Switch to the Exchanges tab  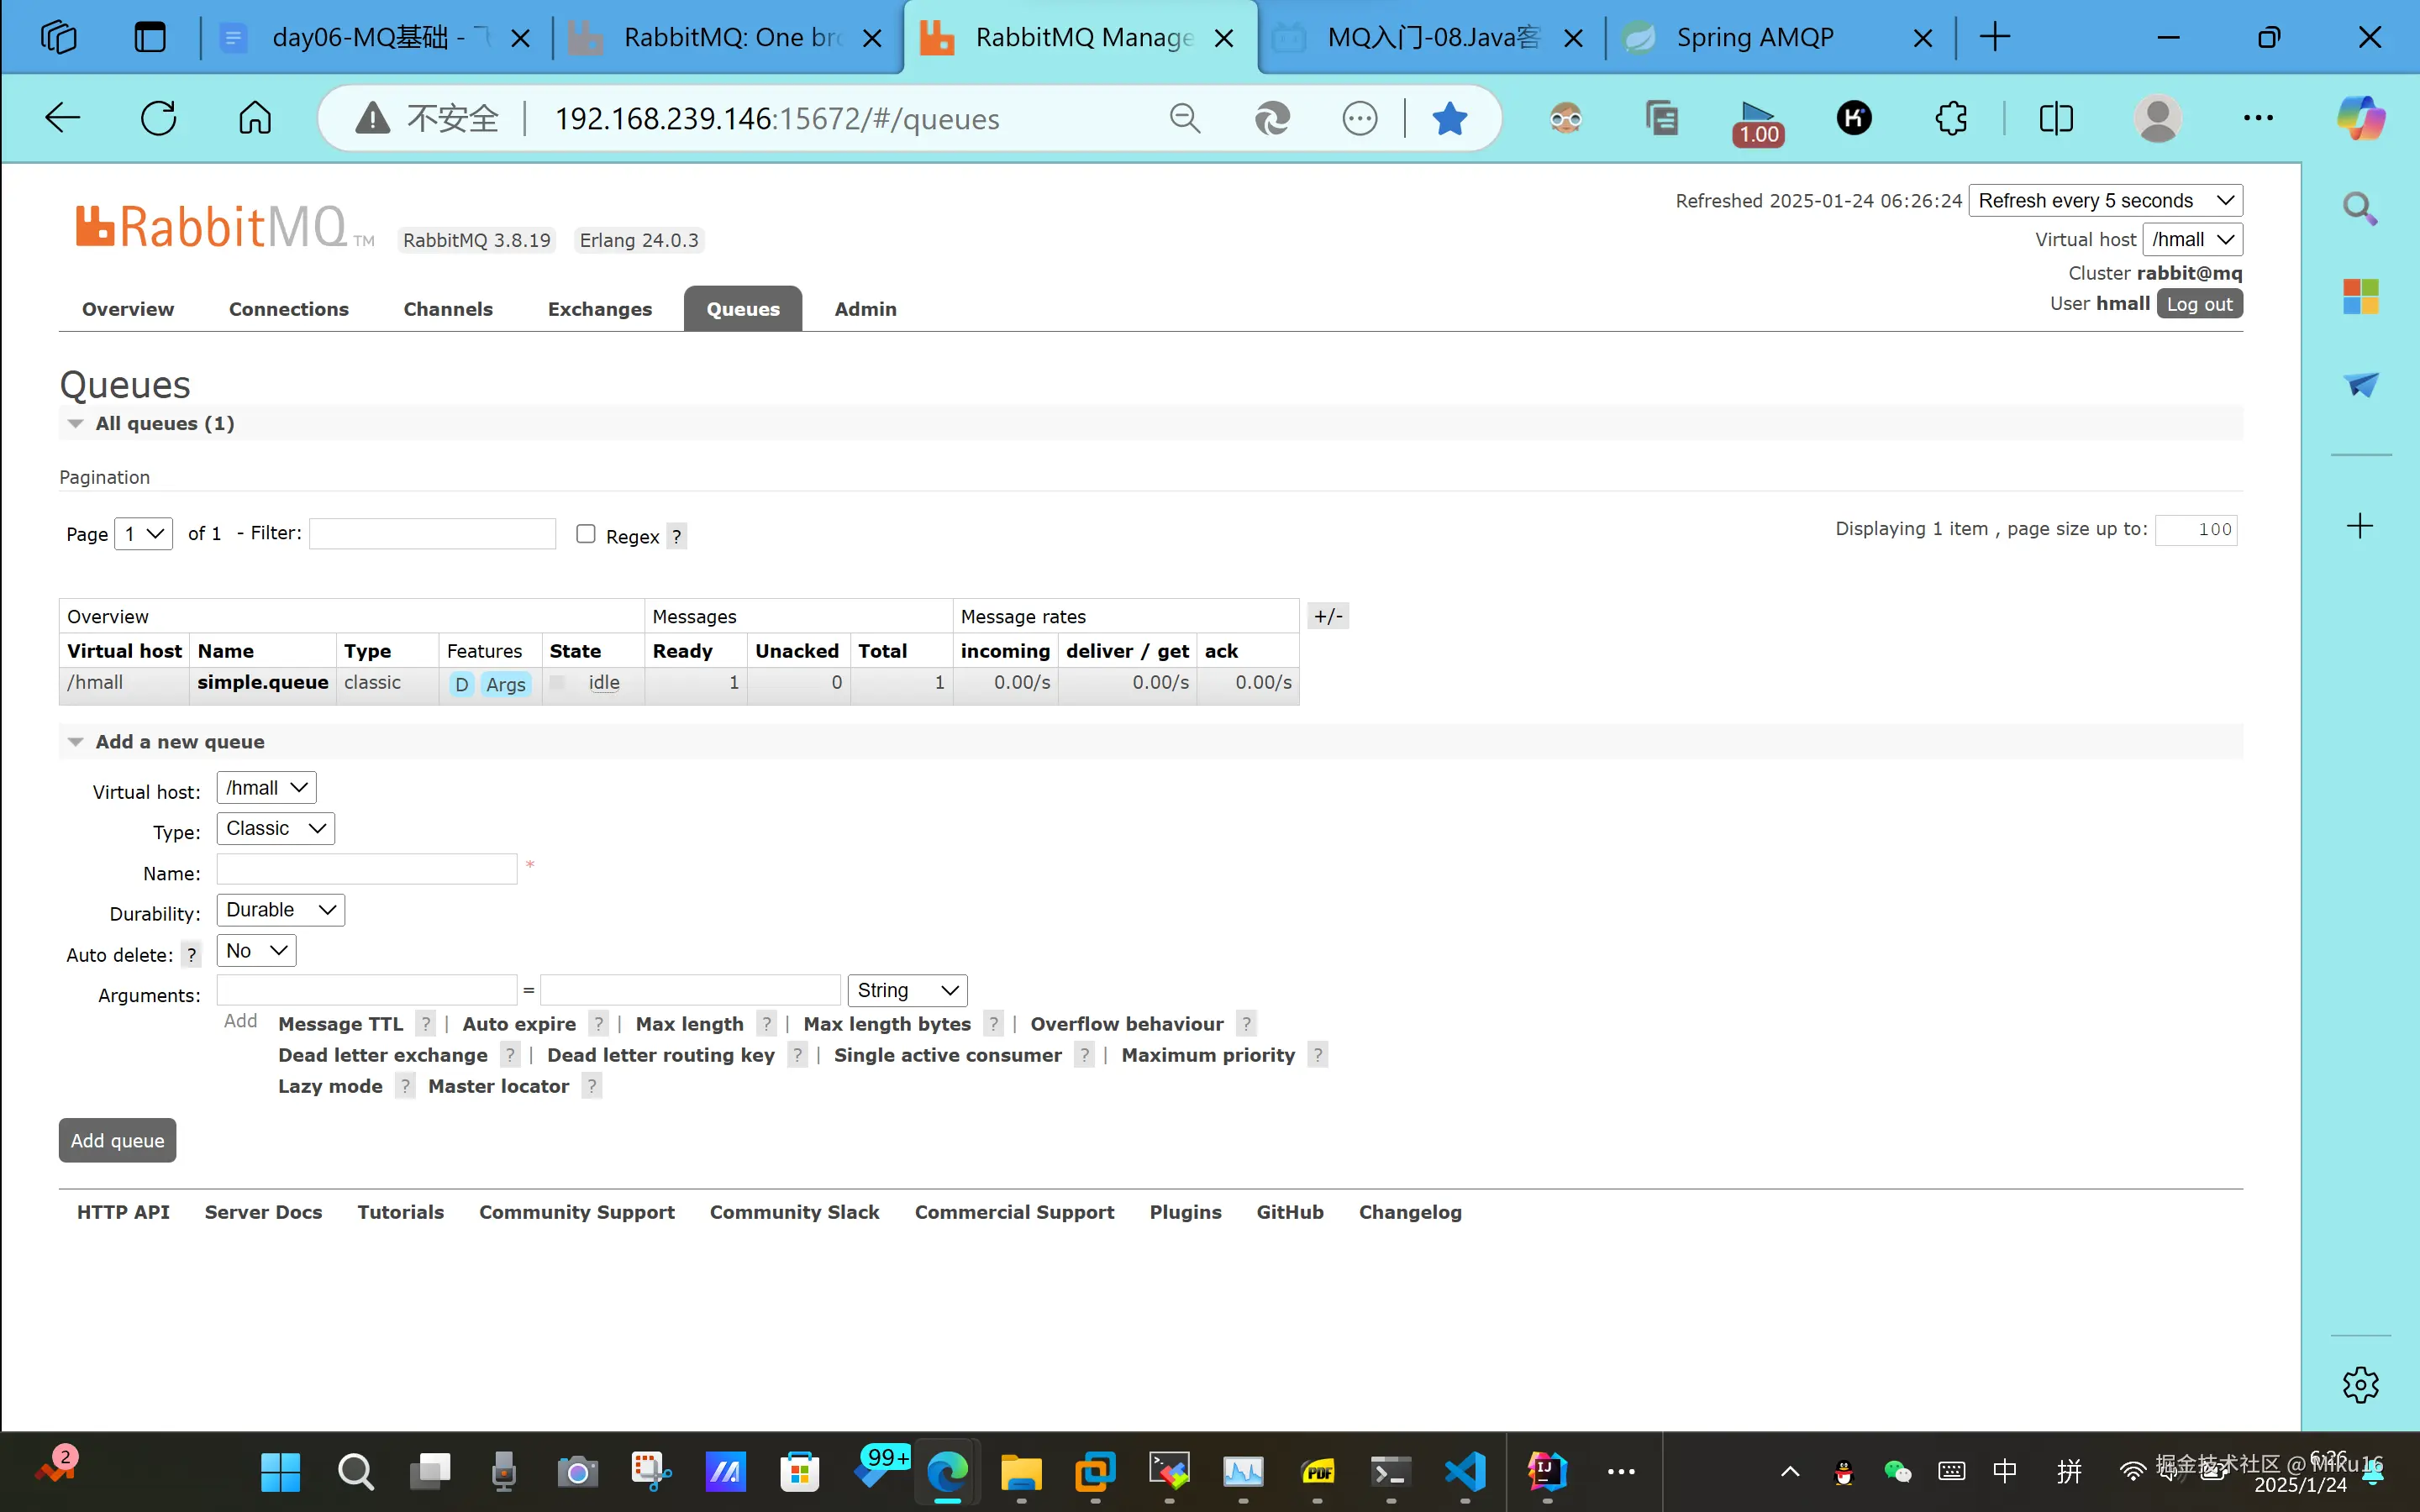[599, 309]
